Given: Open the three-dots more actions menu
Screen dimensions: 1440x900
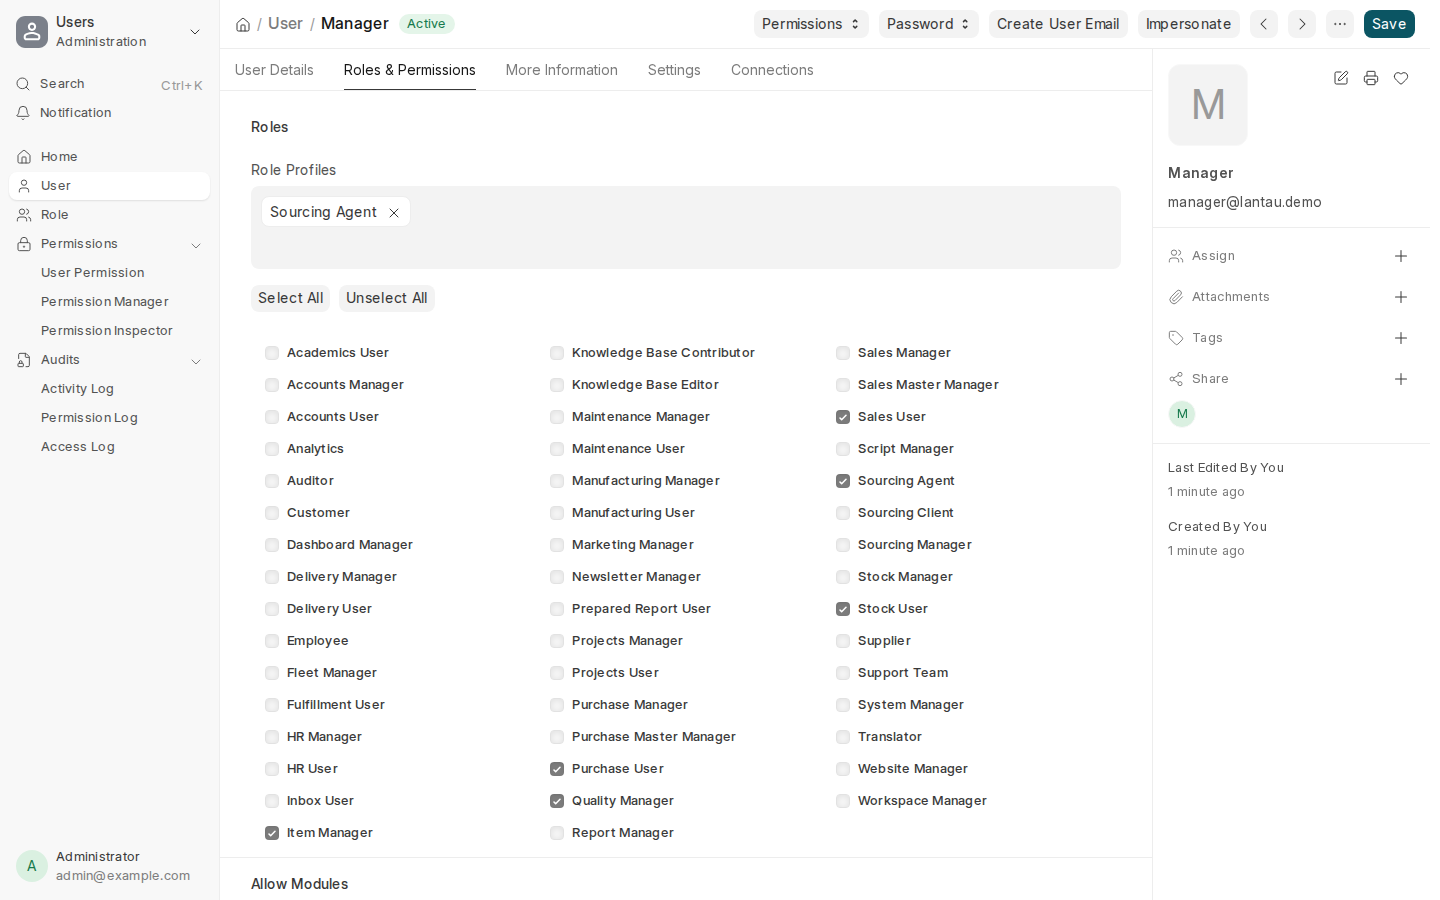Looking at the screenshot, I should [1340, 24].
